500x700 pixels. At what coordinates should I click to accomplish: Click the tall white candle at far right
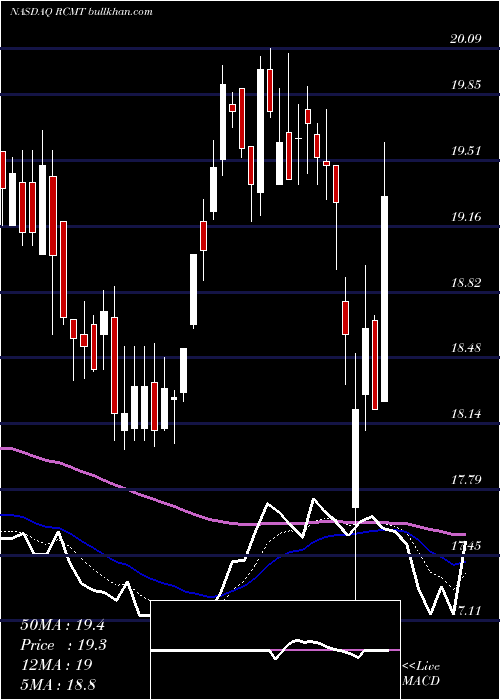pyautogui.click(x=384, y=299)
